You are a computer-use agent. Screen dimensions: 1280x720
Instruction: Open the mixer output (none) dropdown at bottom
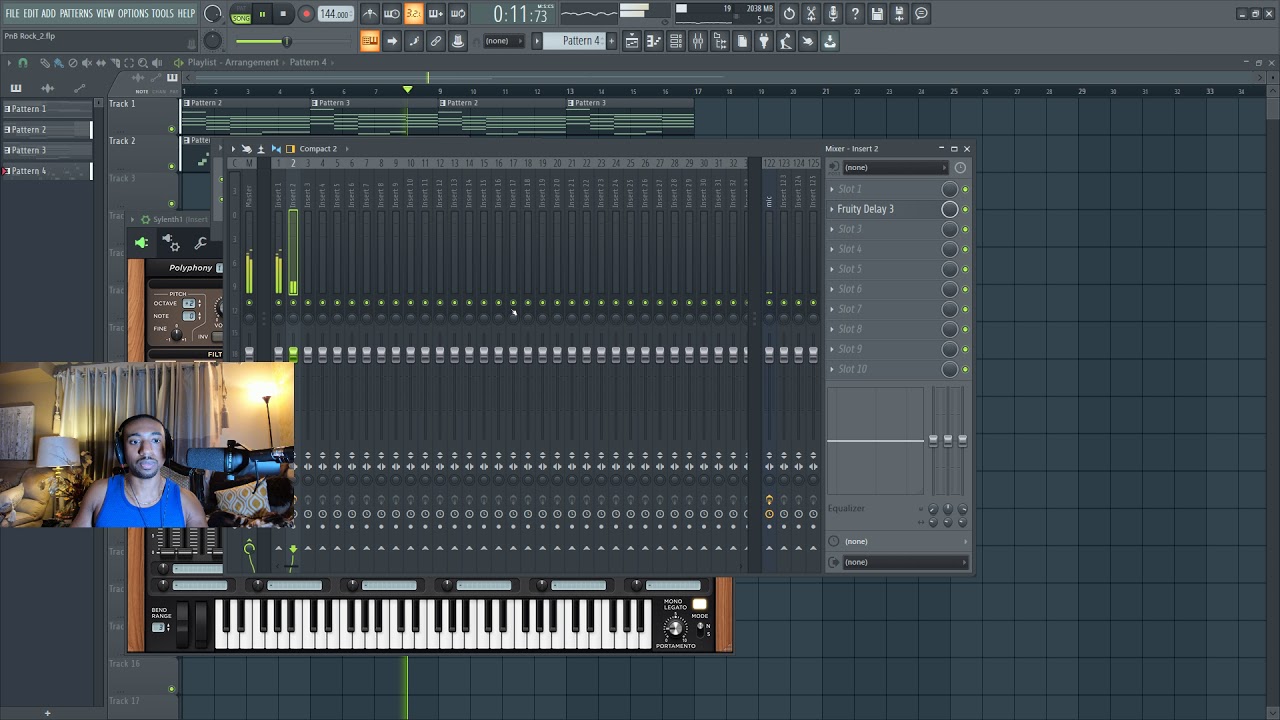[x=905, y=562]
